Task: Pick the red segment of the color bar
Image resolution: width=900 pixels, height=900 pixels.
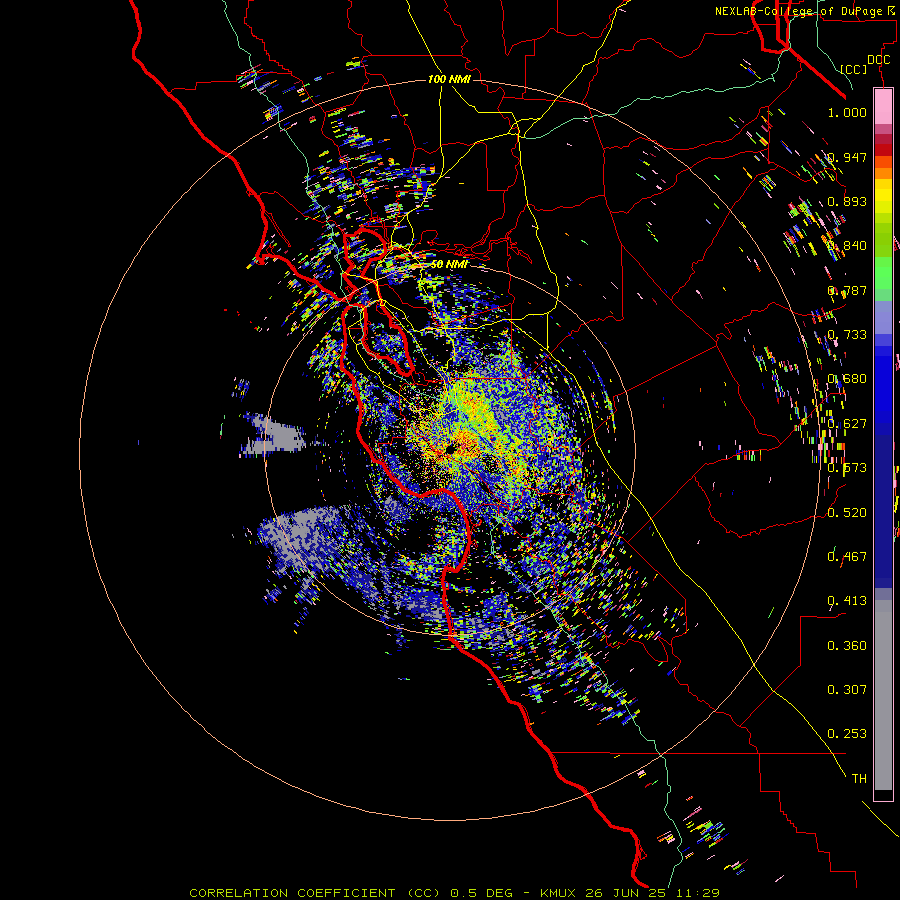Action: (883, 150)
